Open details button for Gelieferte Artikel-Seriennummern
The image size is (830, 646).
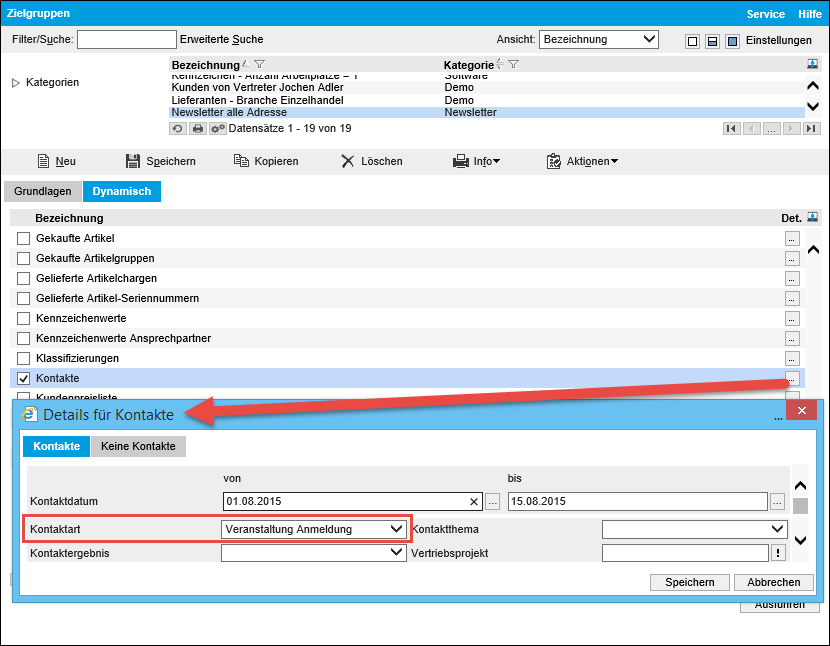coord(792,299)
